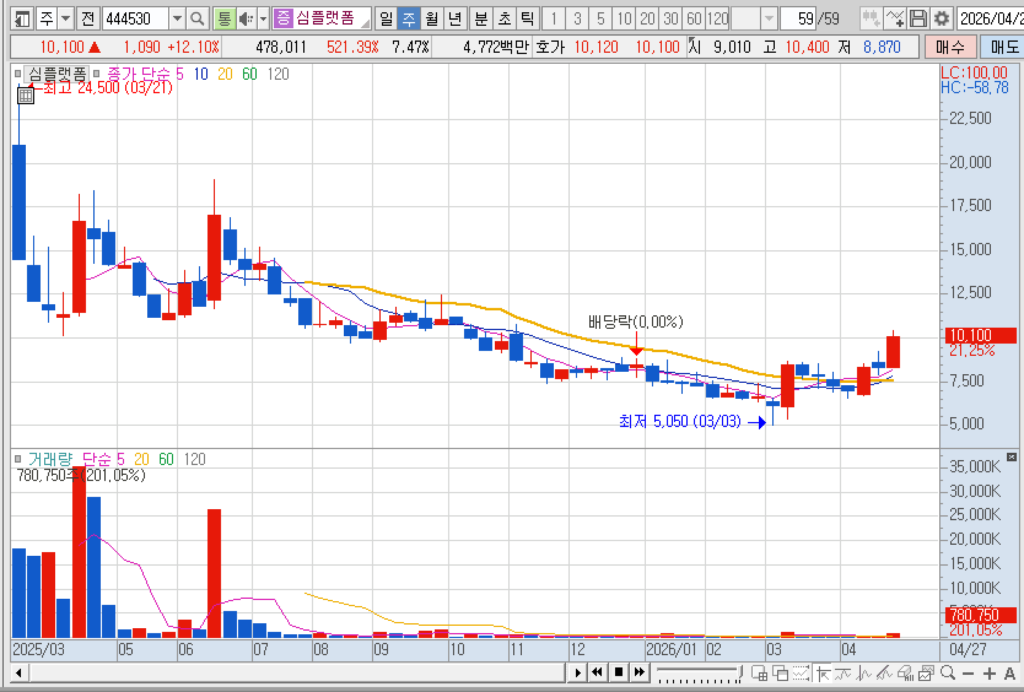
Task: Click the overlapping windows icon
Action: [x=780, y=672]
